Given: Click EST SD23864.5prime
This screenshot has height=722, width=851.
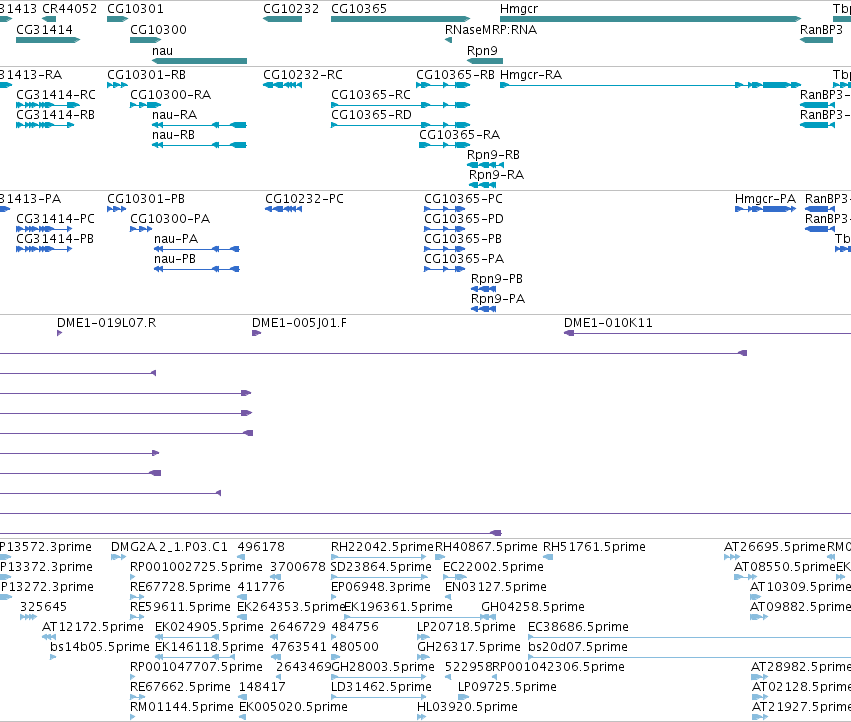Looking at the screenshot, I should coord(381,567).
